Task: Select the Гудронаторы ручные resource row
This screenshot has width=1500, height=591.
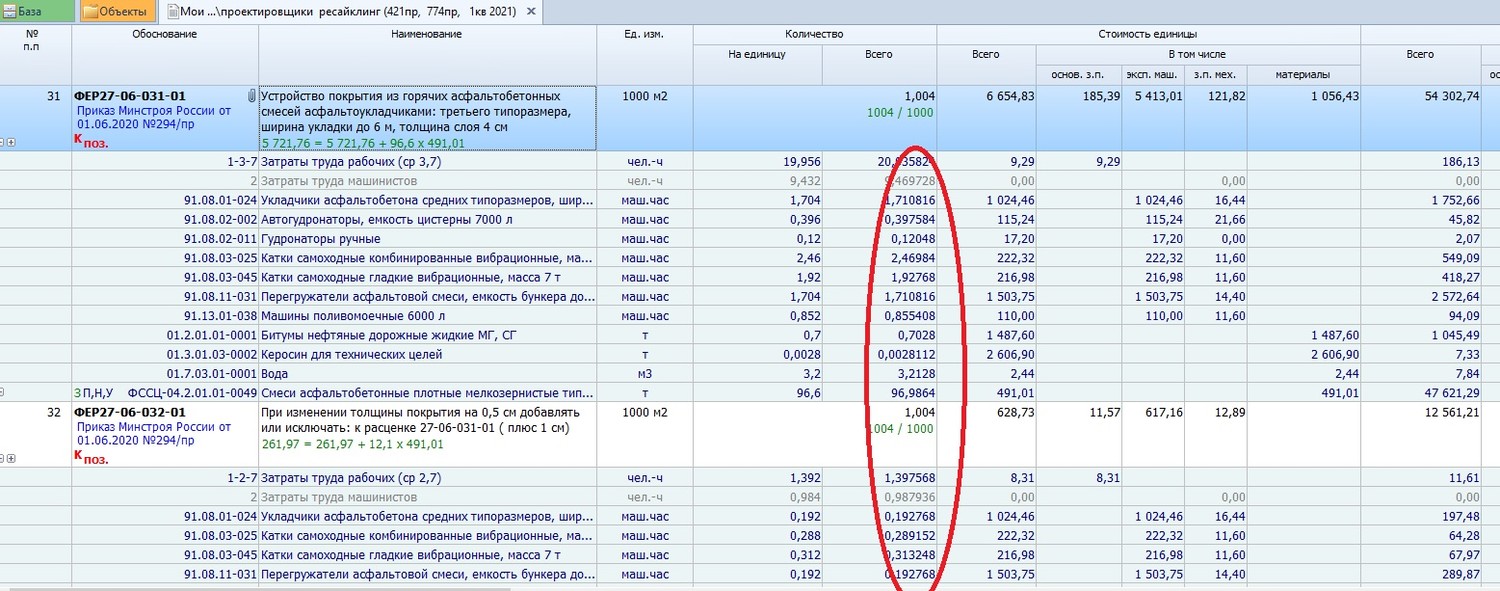Action: point(320,239)
